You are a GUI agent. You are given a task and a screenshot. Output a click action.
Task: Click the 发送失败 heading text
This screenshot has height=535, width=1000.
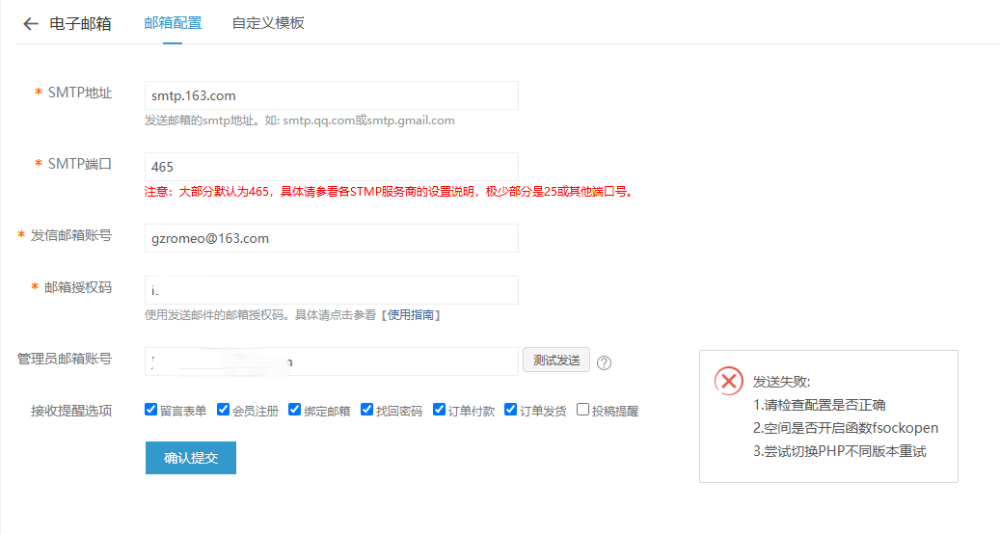click(x=781, y=382)
